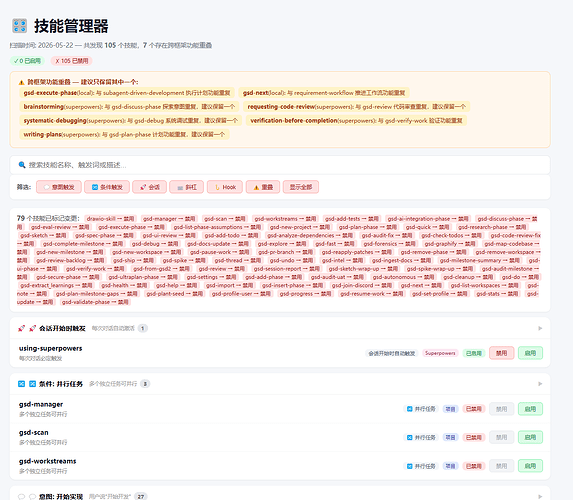Toggle the 重叠 filter chip
This screenshot has height=500, width=573.
tap(263, 187)
